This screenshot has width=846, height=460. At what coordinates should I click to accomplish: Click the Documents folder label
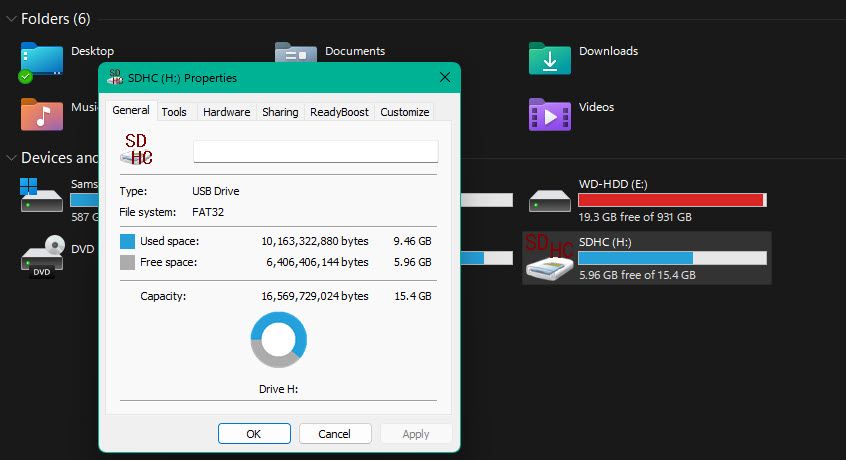[x=355, y=51]
